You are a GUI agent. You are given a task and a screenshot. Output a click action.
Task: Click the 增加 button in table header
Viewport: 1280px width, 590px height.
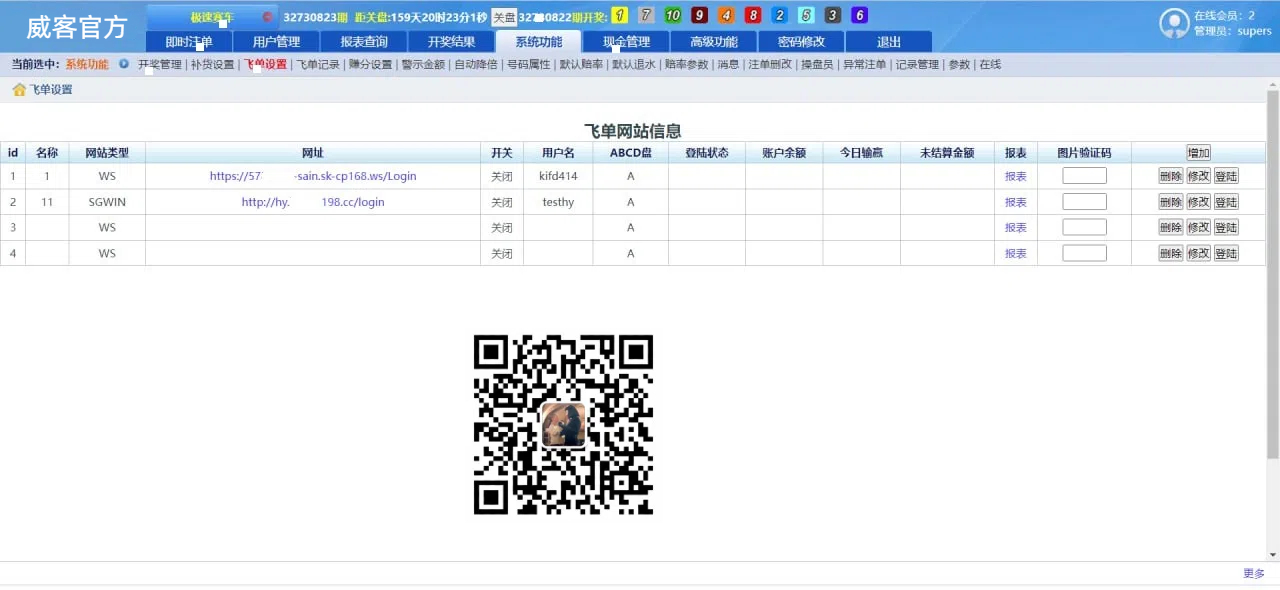point(1198,153)
